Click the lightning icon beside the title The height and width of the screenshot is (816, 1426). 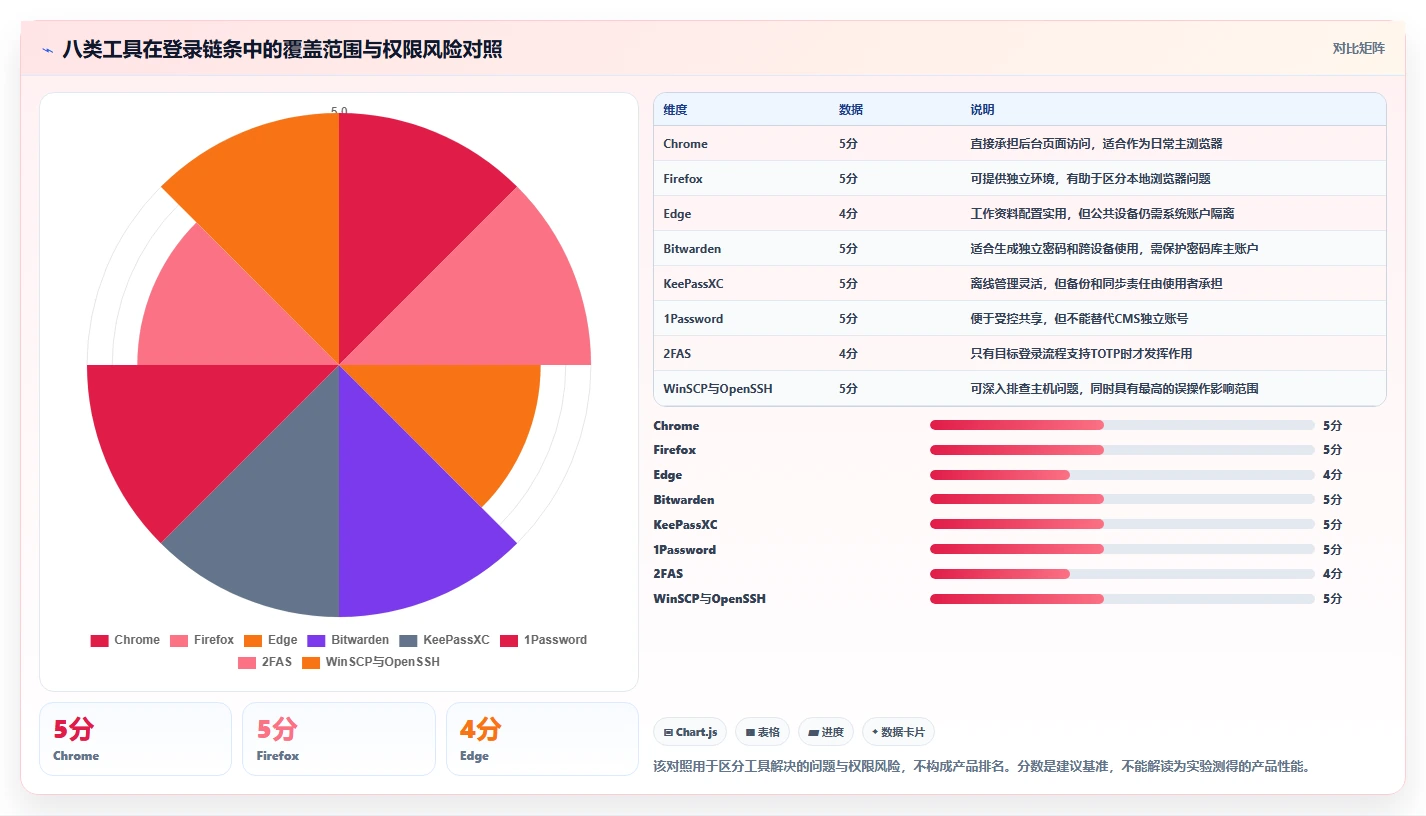click(48, 50)
